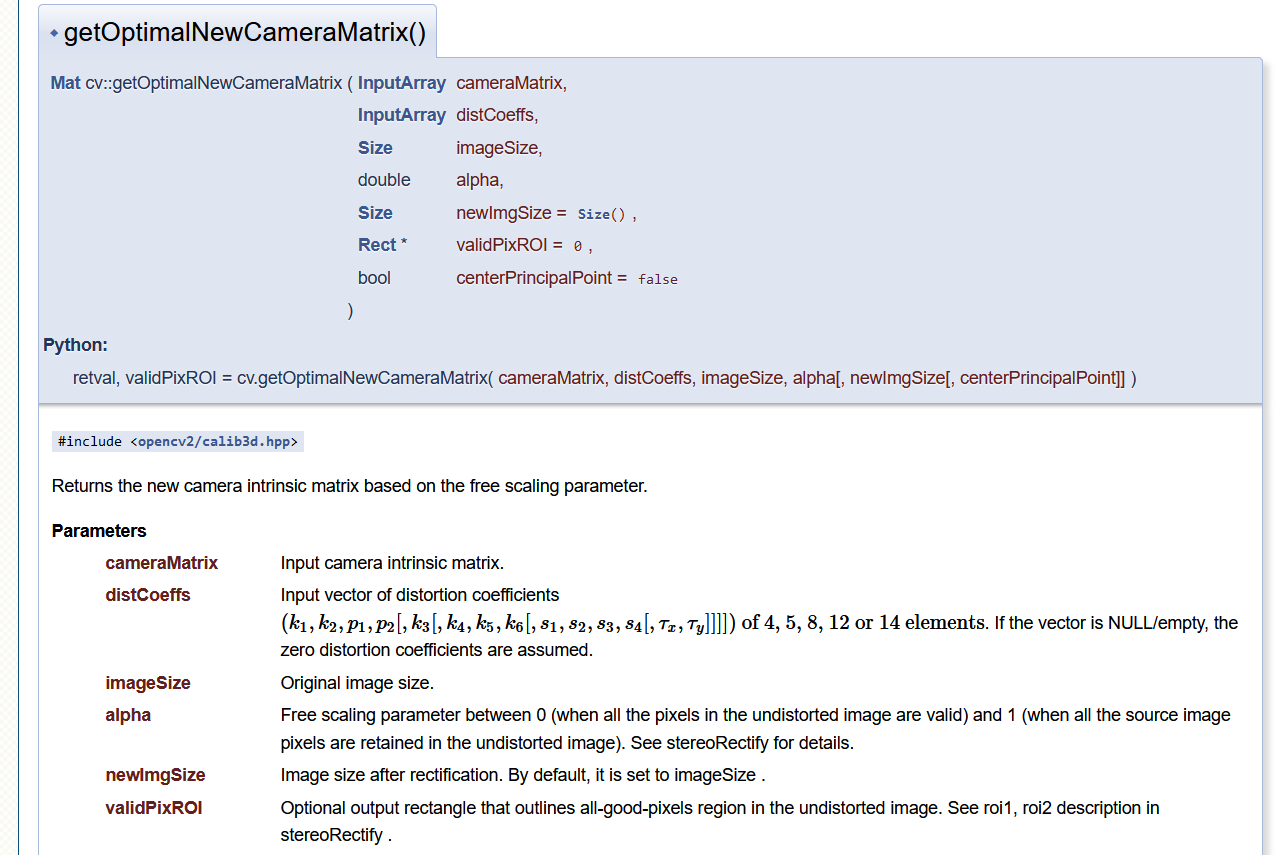Screen dimensions: 1279x855
Task: Click the Size link for newImgSize parameter
Action: 374,213
